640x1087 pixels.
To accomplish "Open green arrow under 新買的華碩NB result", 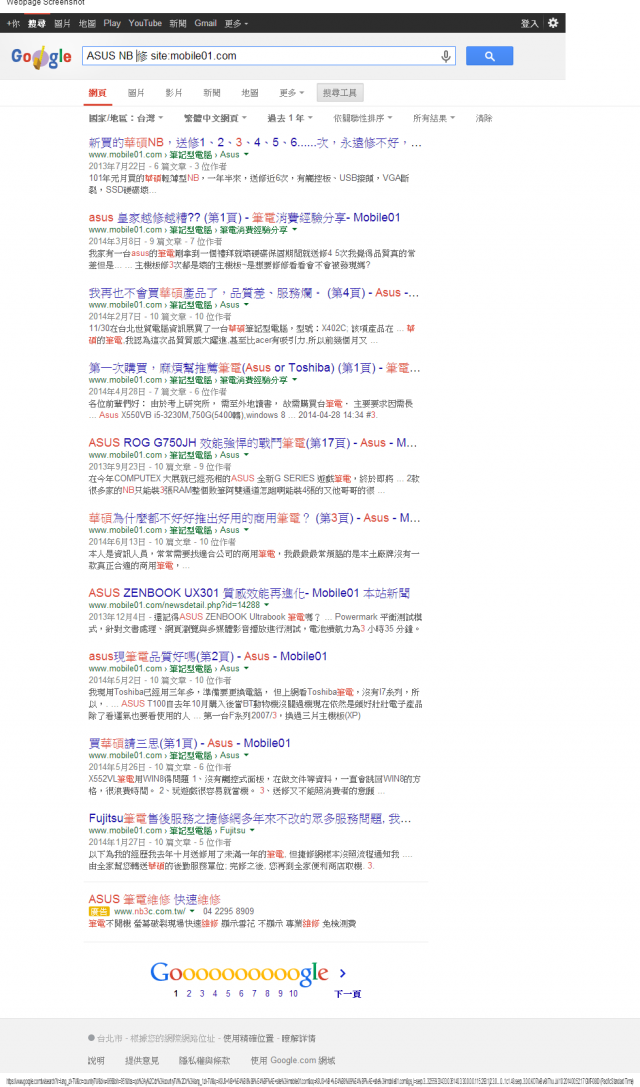I will (x=245, y=155).
